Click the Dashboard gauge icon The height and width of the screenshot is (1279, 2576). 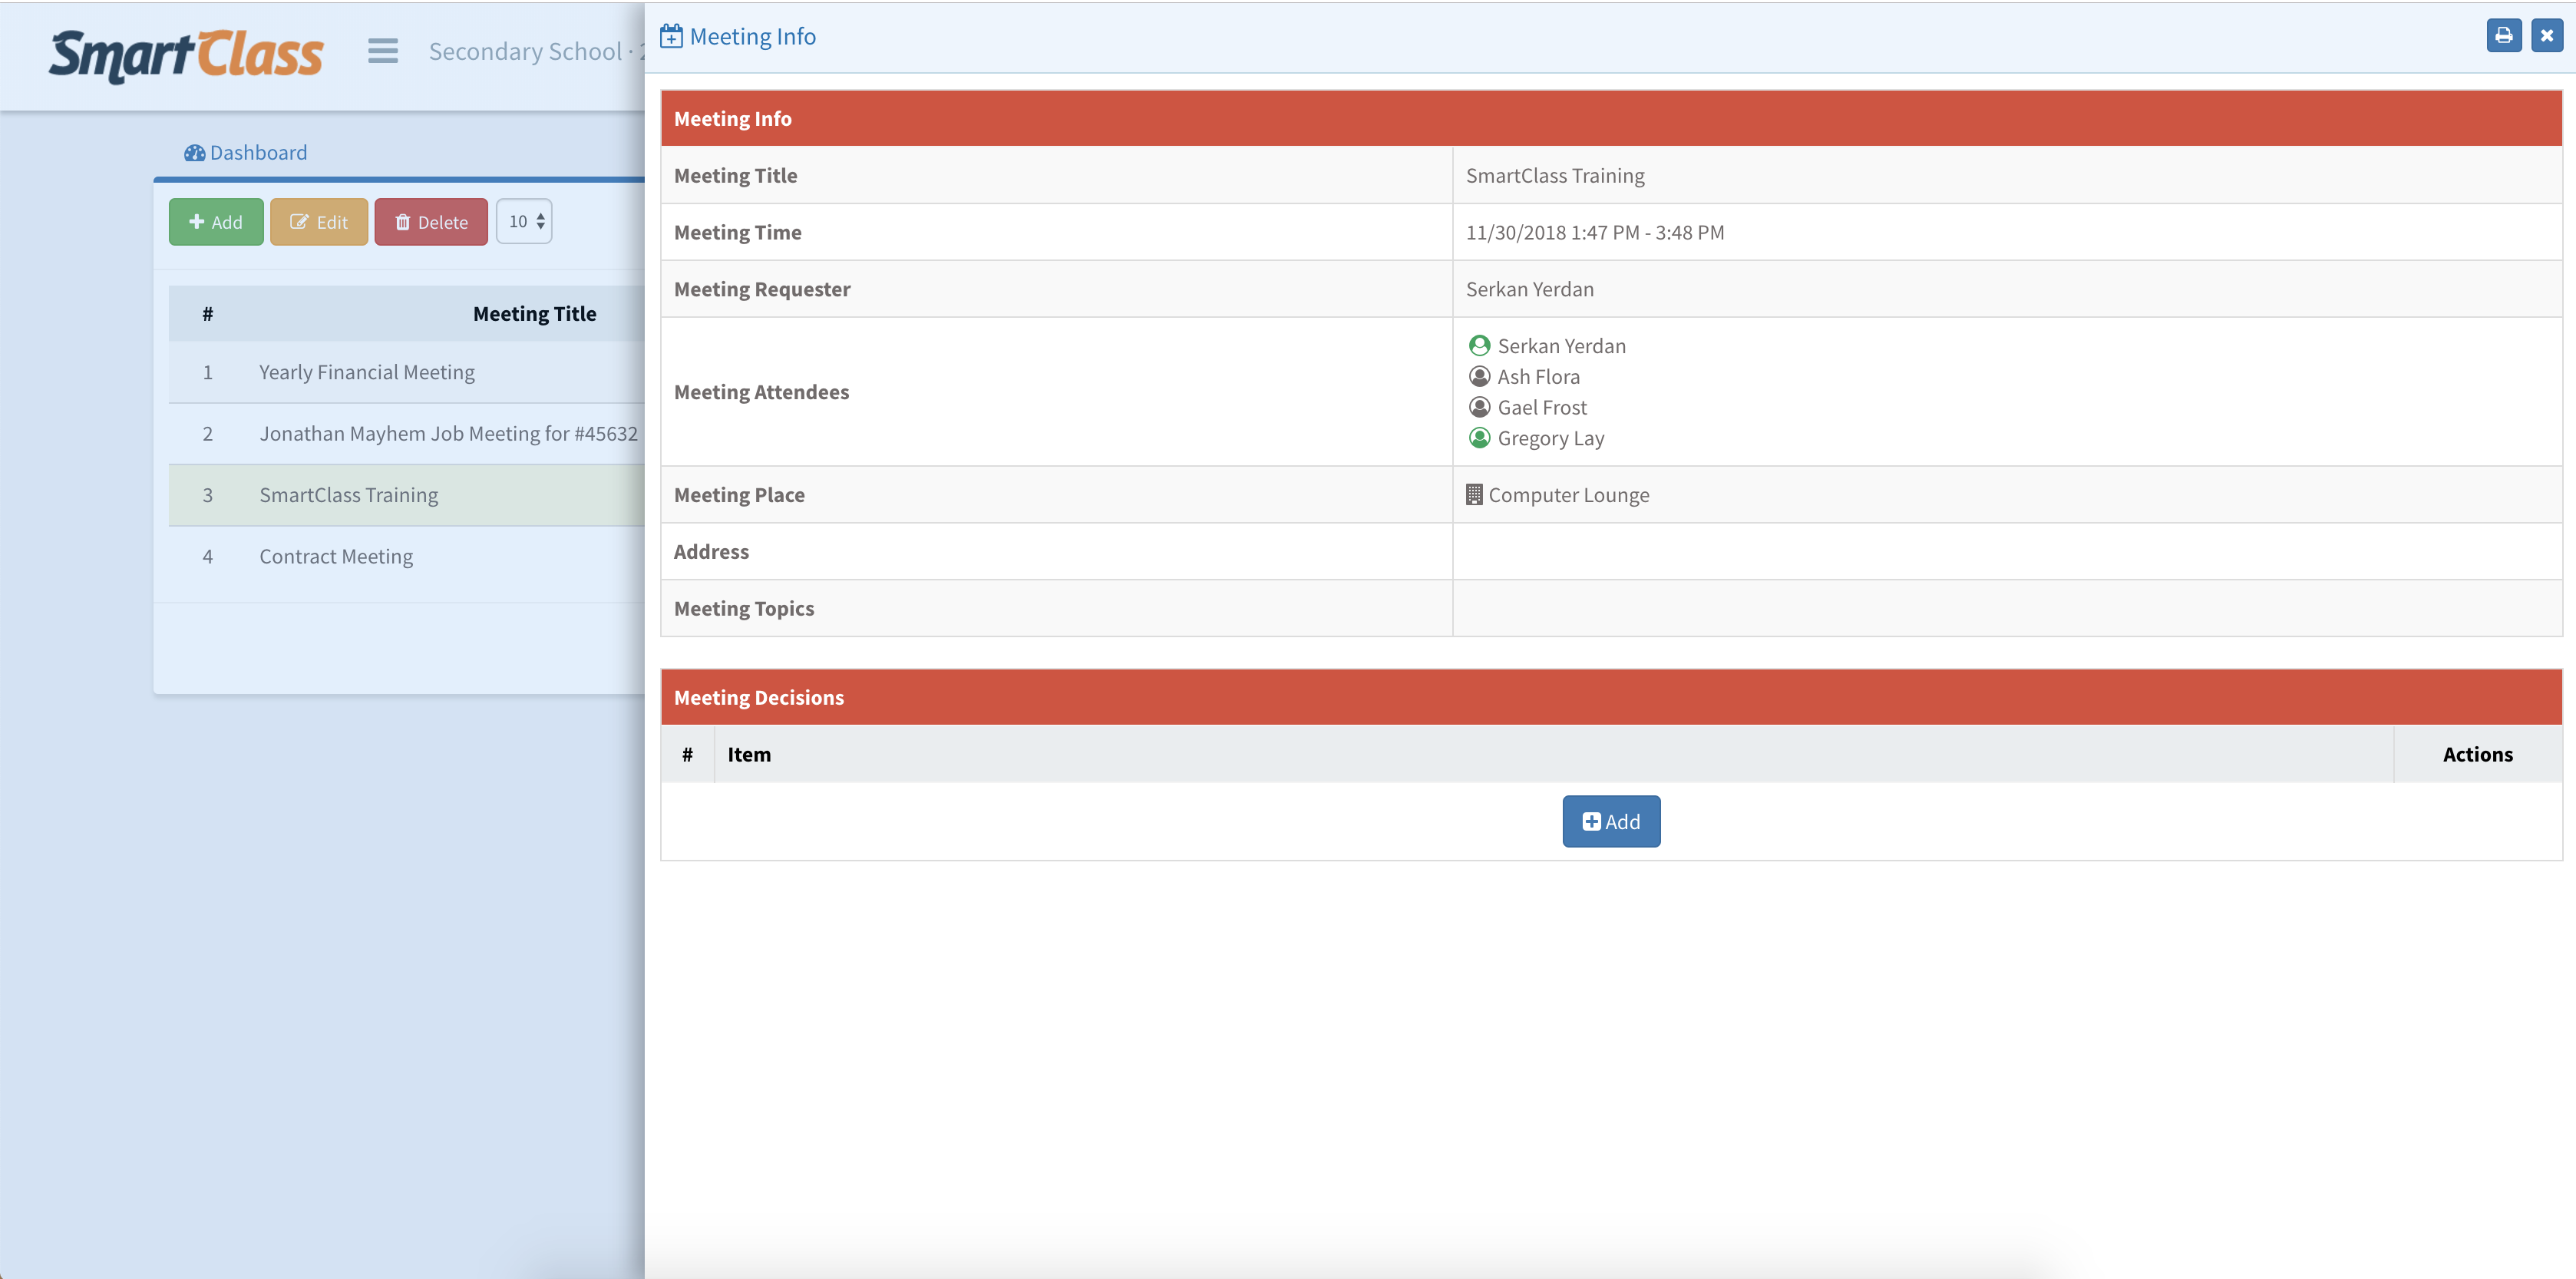point(194,153)
